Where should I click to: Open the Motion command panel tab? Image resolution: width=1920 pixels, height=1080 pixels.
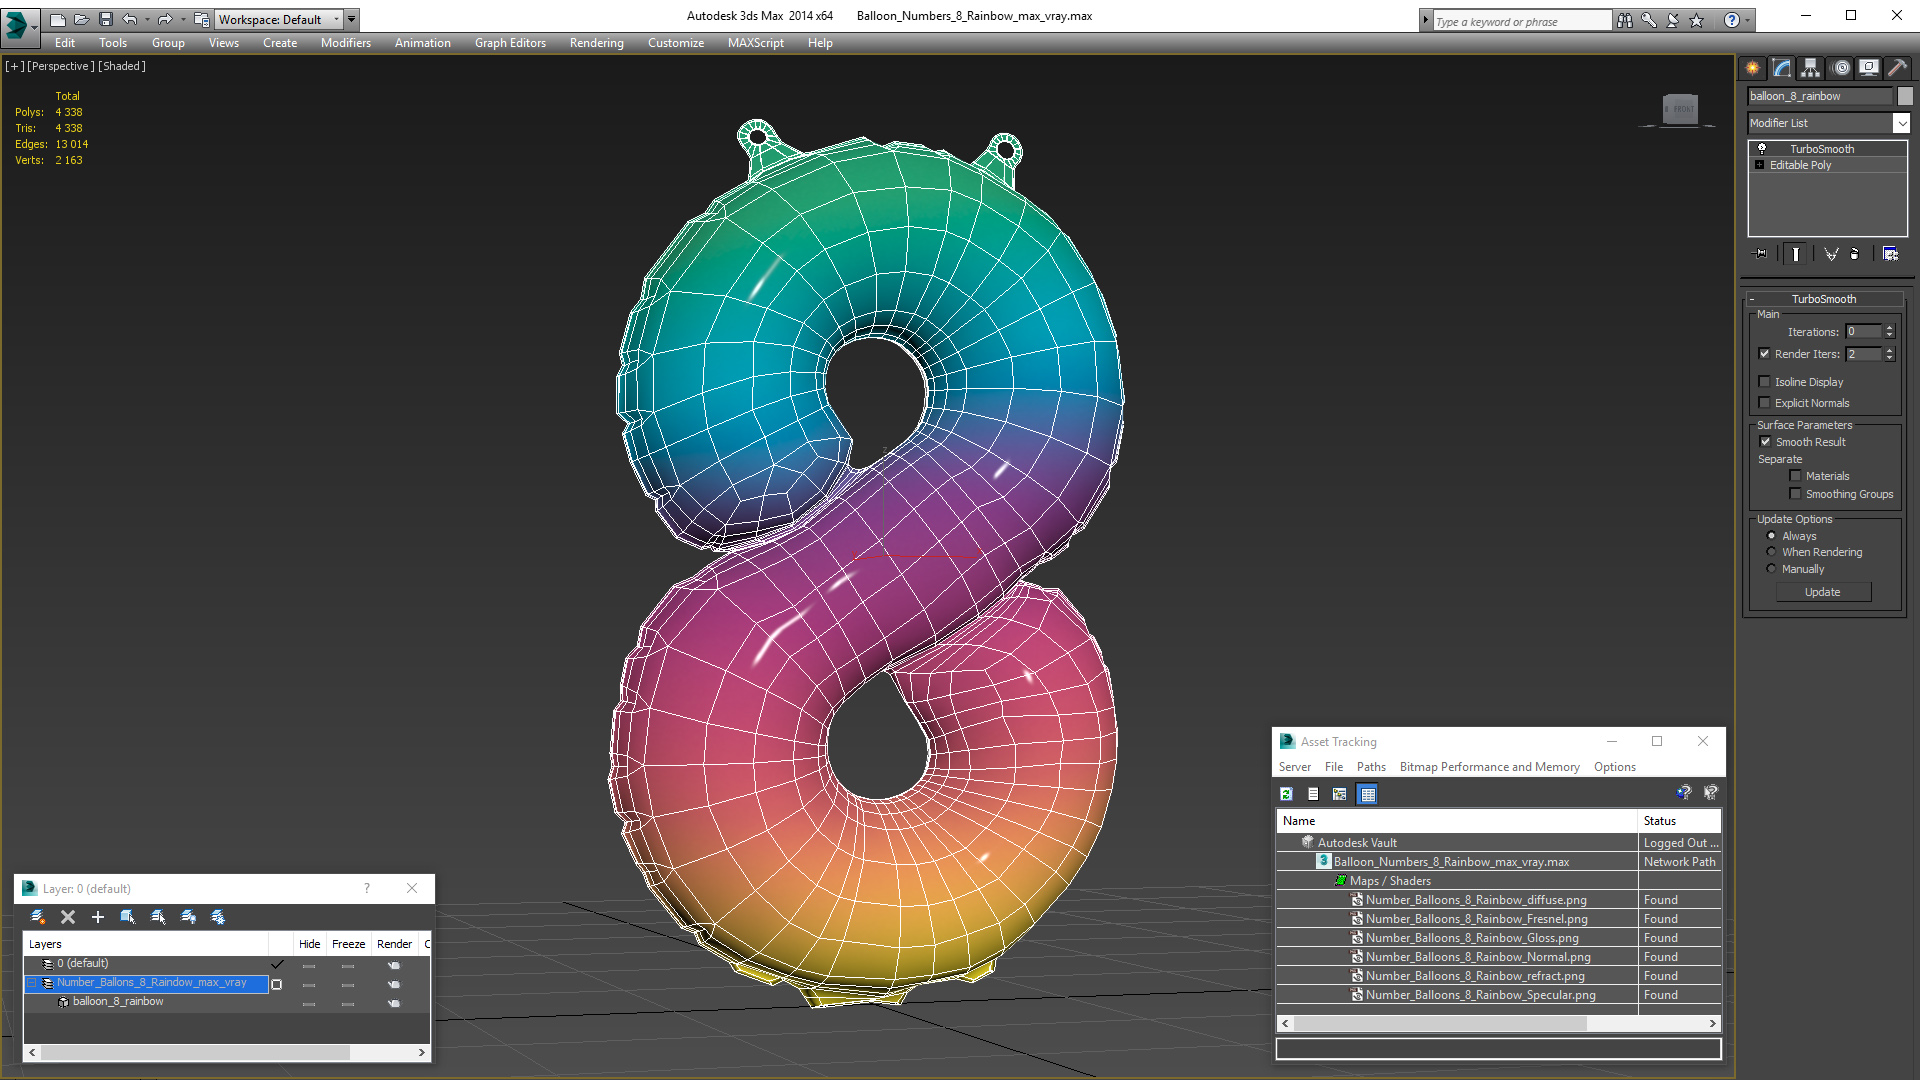tap(1841, 68)
